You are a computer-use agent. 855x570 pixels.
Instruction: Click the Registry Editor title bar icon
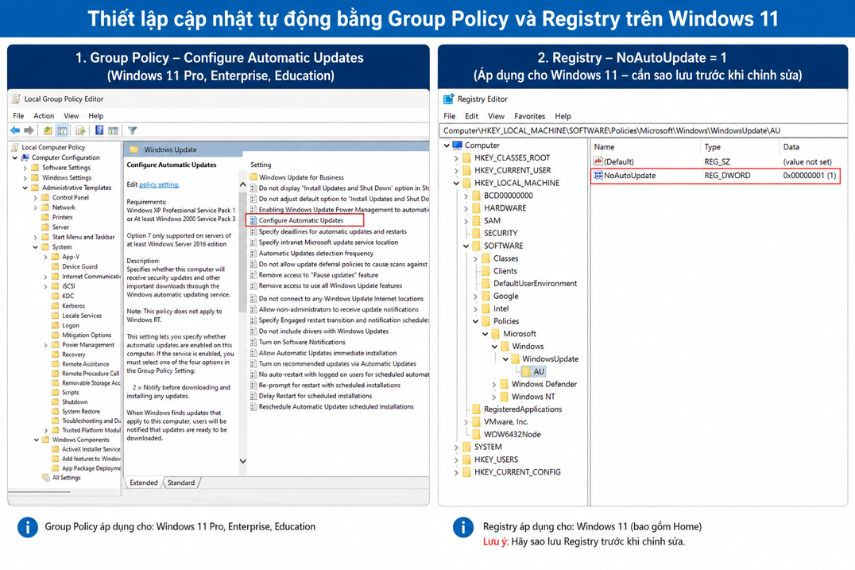449,99
